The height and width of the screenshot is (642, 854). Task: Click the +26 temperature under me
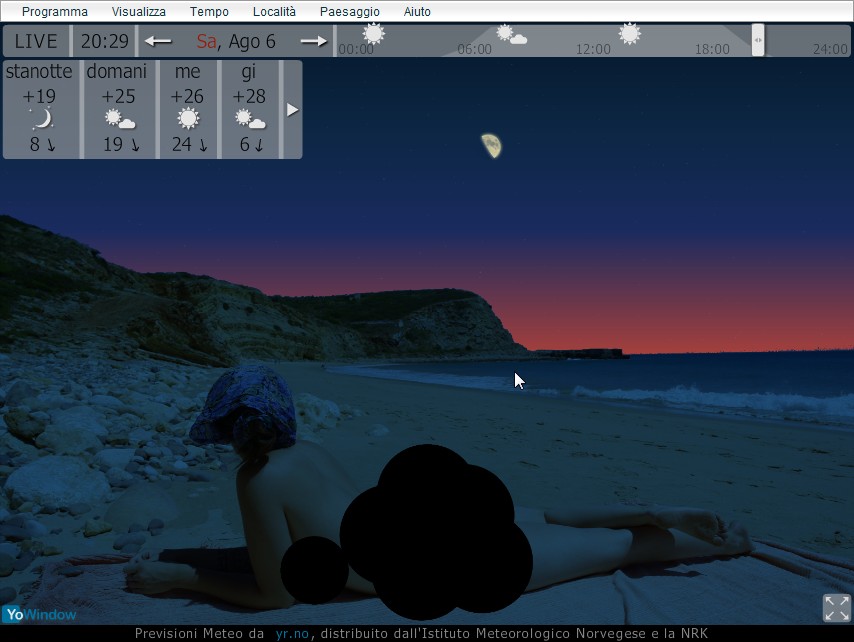point(187,96)
